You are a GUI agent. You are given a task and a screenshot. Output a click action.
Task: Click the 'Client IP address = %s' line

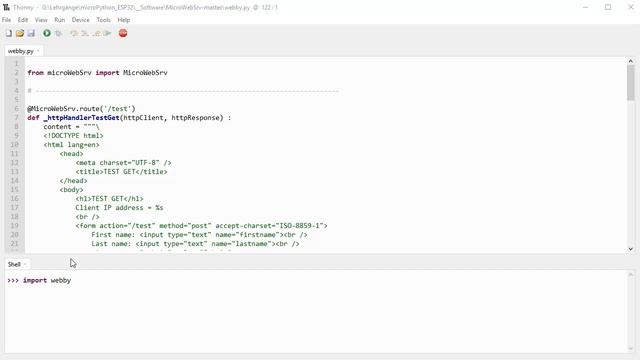[x=119, y=207]
